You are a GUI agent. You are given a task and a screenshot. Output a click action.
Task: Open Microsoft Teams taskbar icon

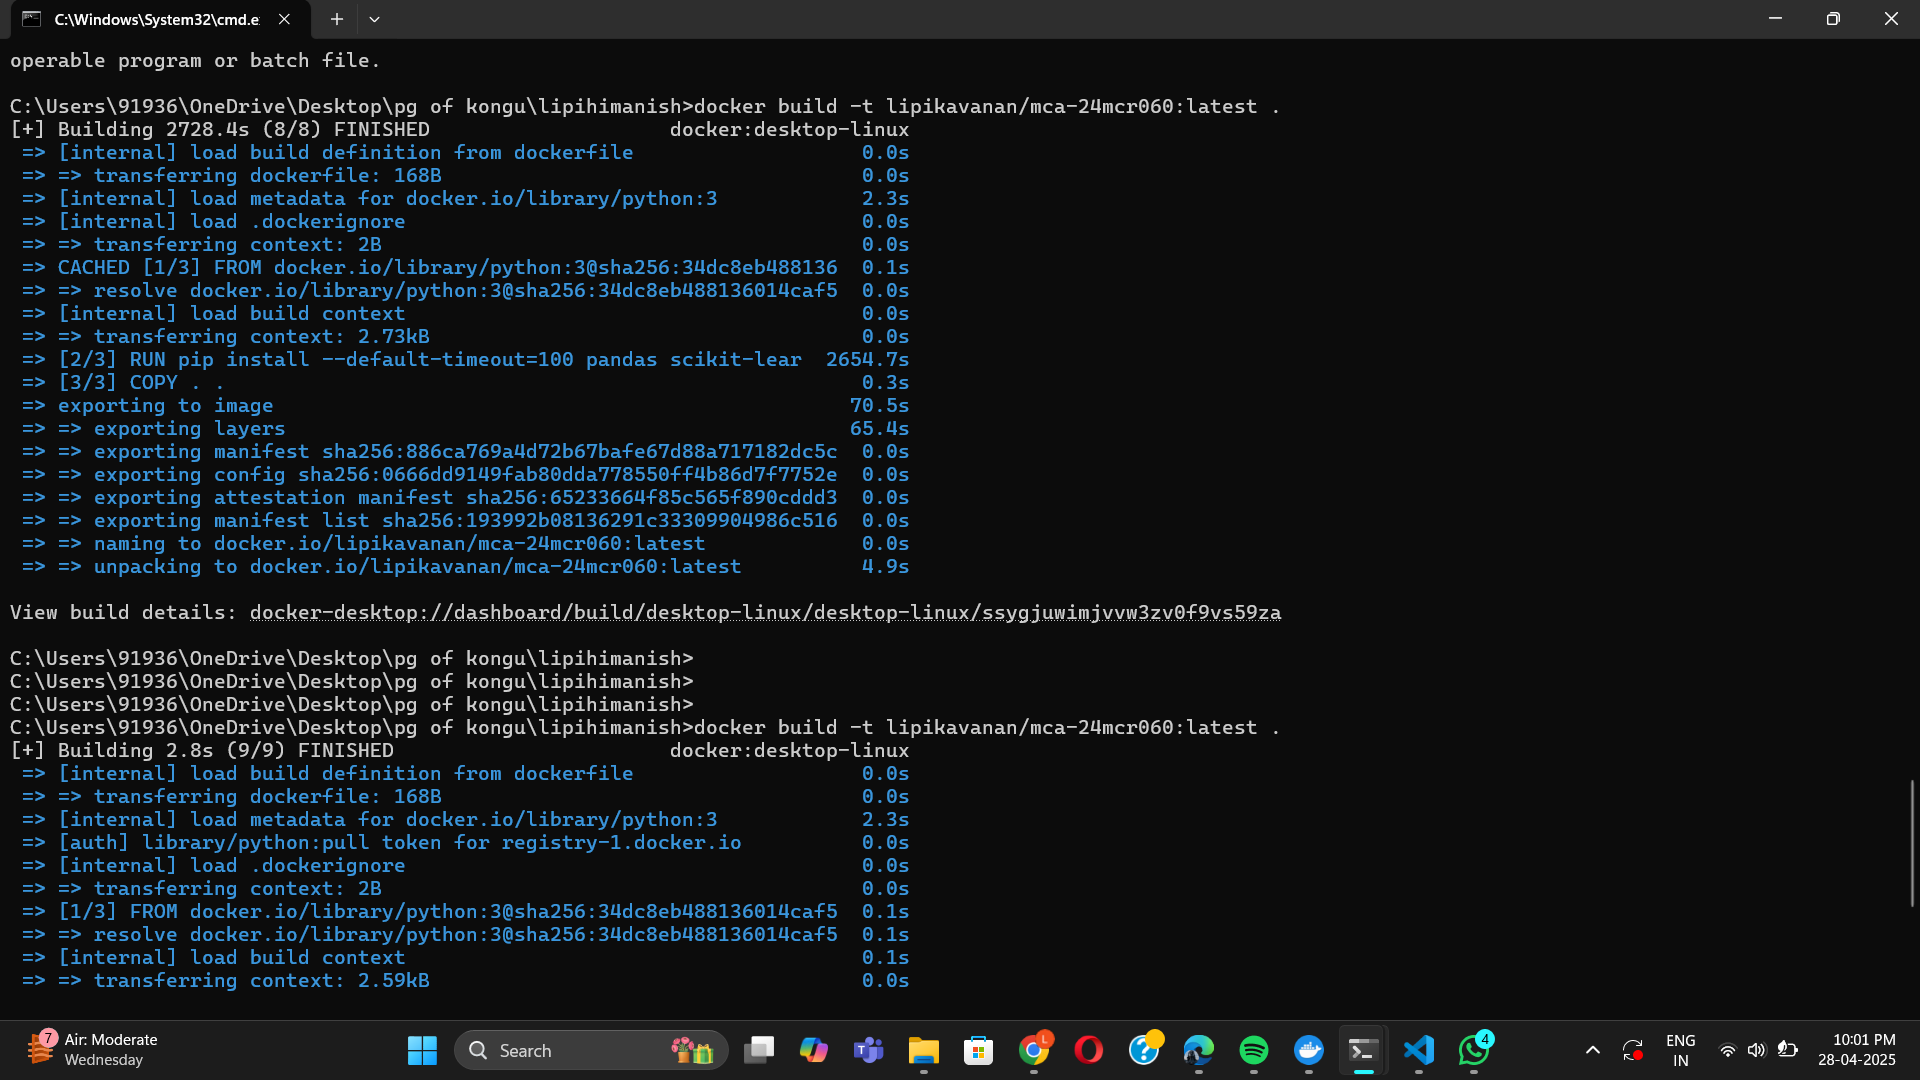(868, 1050)
